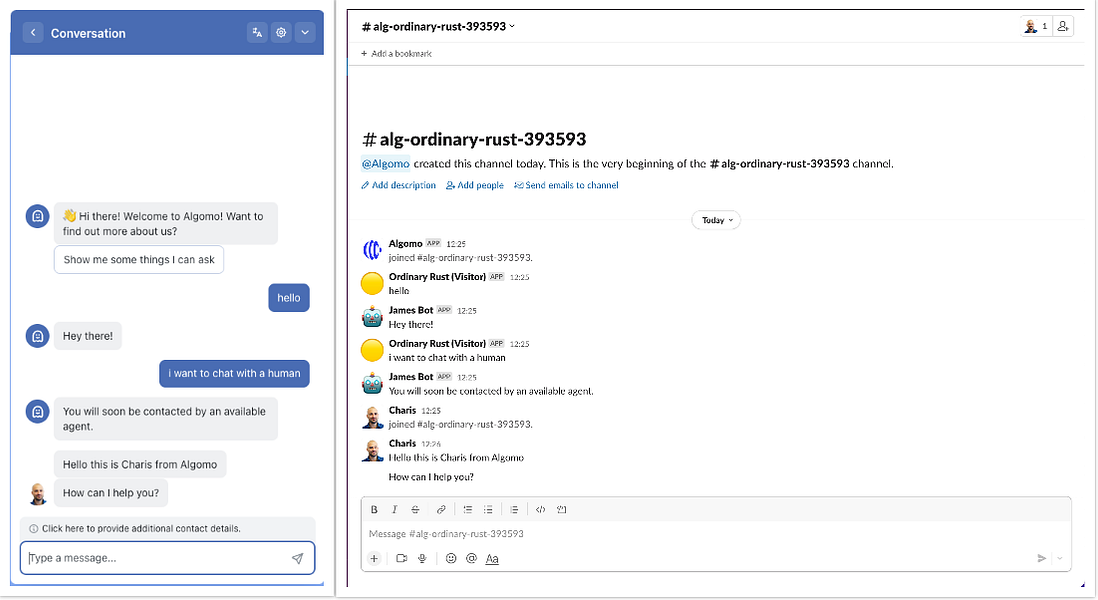Click the 'i want to chat with a human' chat bubble

tap(234, 374)
